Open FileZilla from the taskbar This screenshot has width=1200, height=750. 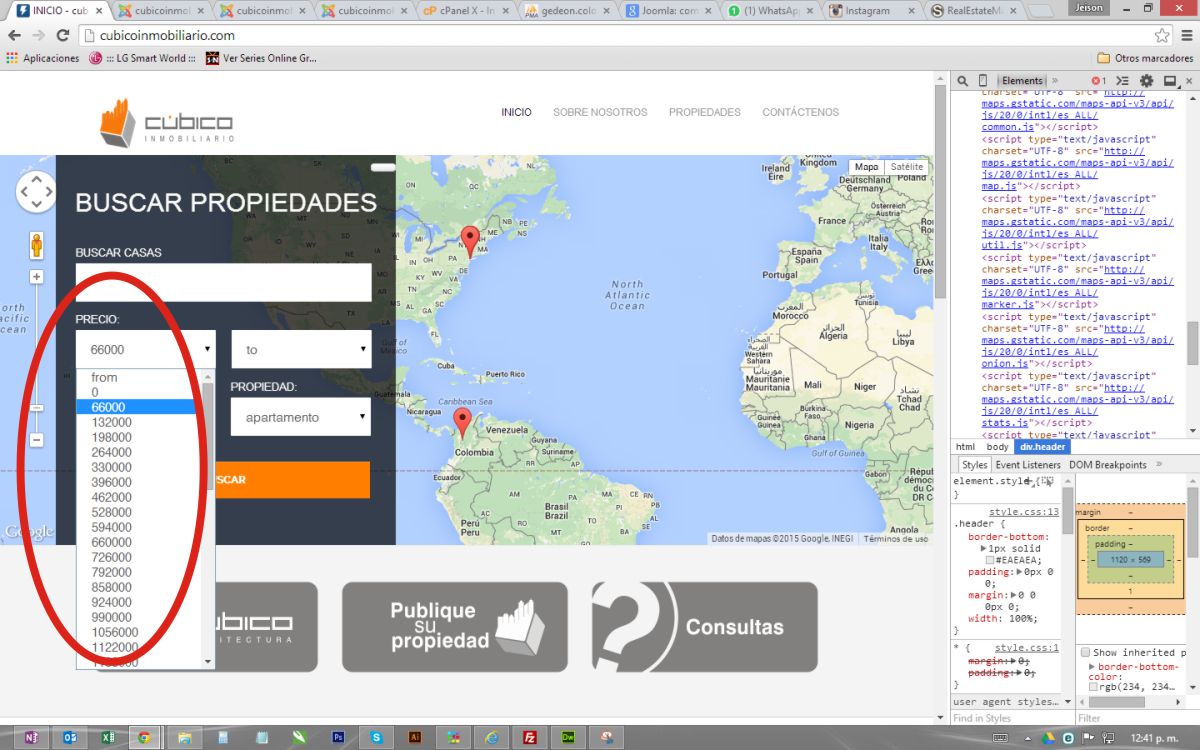click(x=529, y=738)
